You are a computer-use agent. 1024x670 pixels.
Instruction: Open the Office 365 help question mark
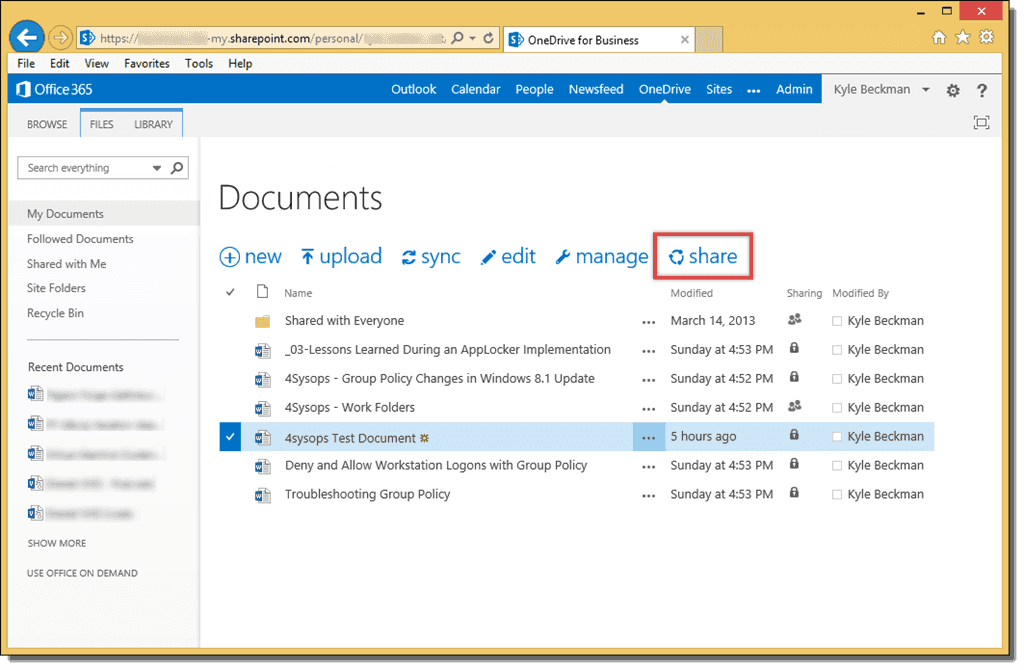tap(982, 90)
